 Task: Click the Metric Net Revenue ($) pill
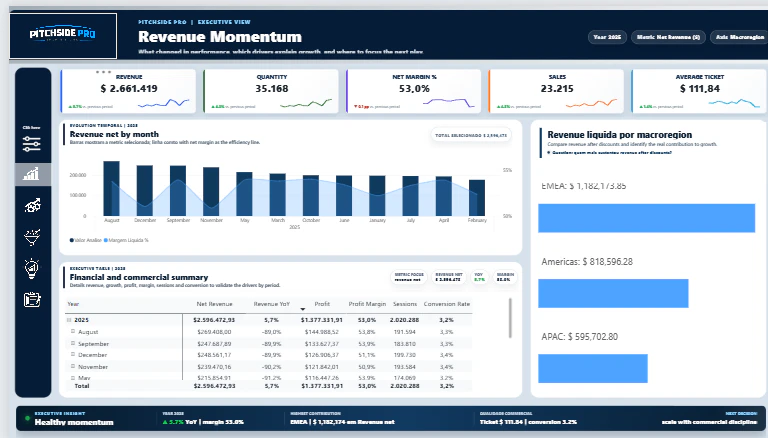tap(668, 37)
